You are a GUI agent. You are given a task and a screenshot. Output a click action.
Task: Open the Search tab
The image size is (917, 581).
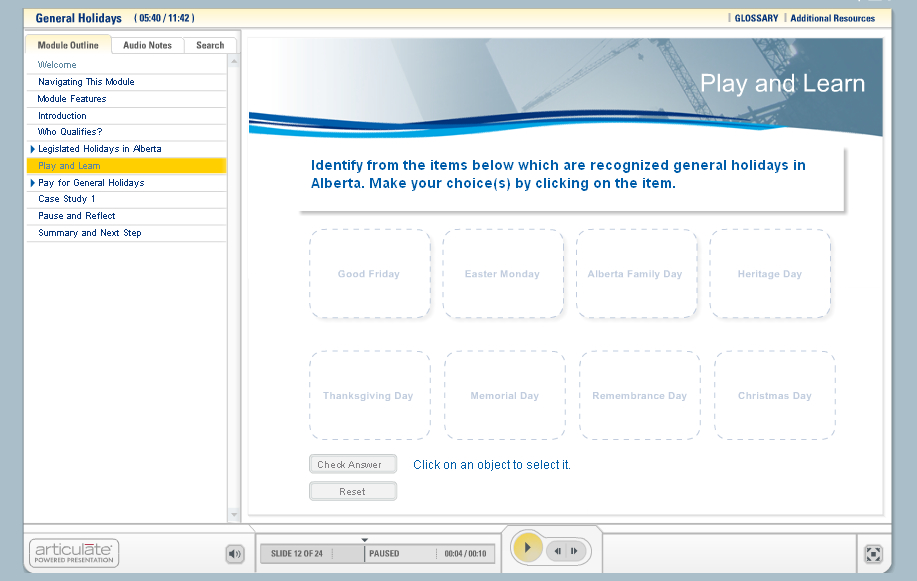point(210,45)
